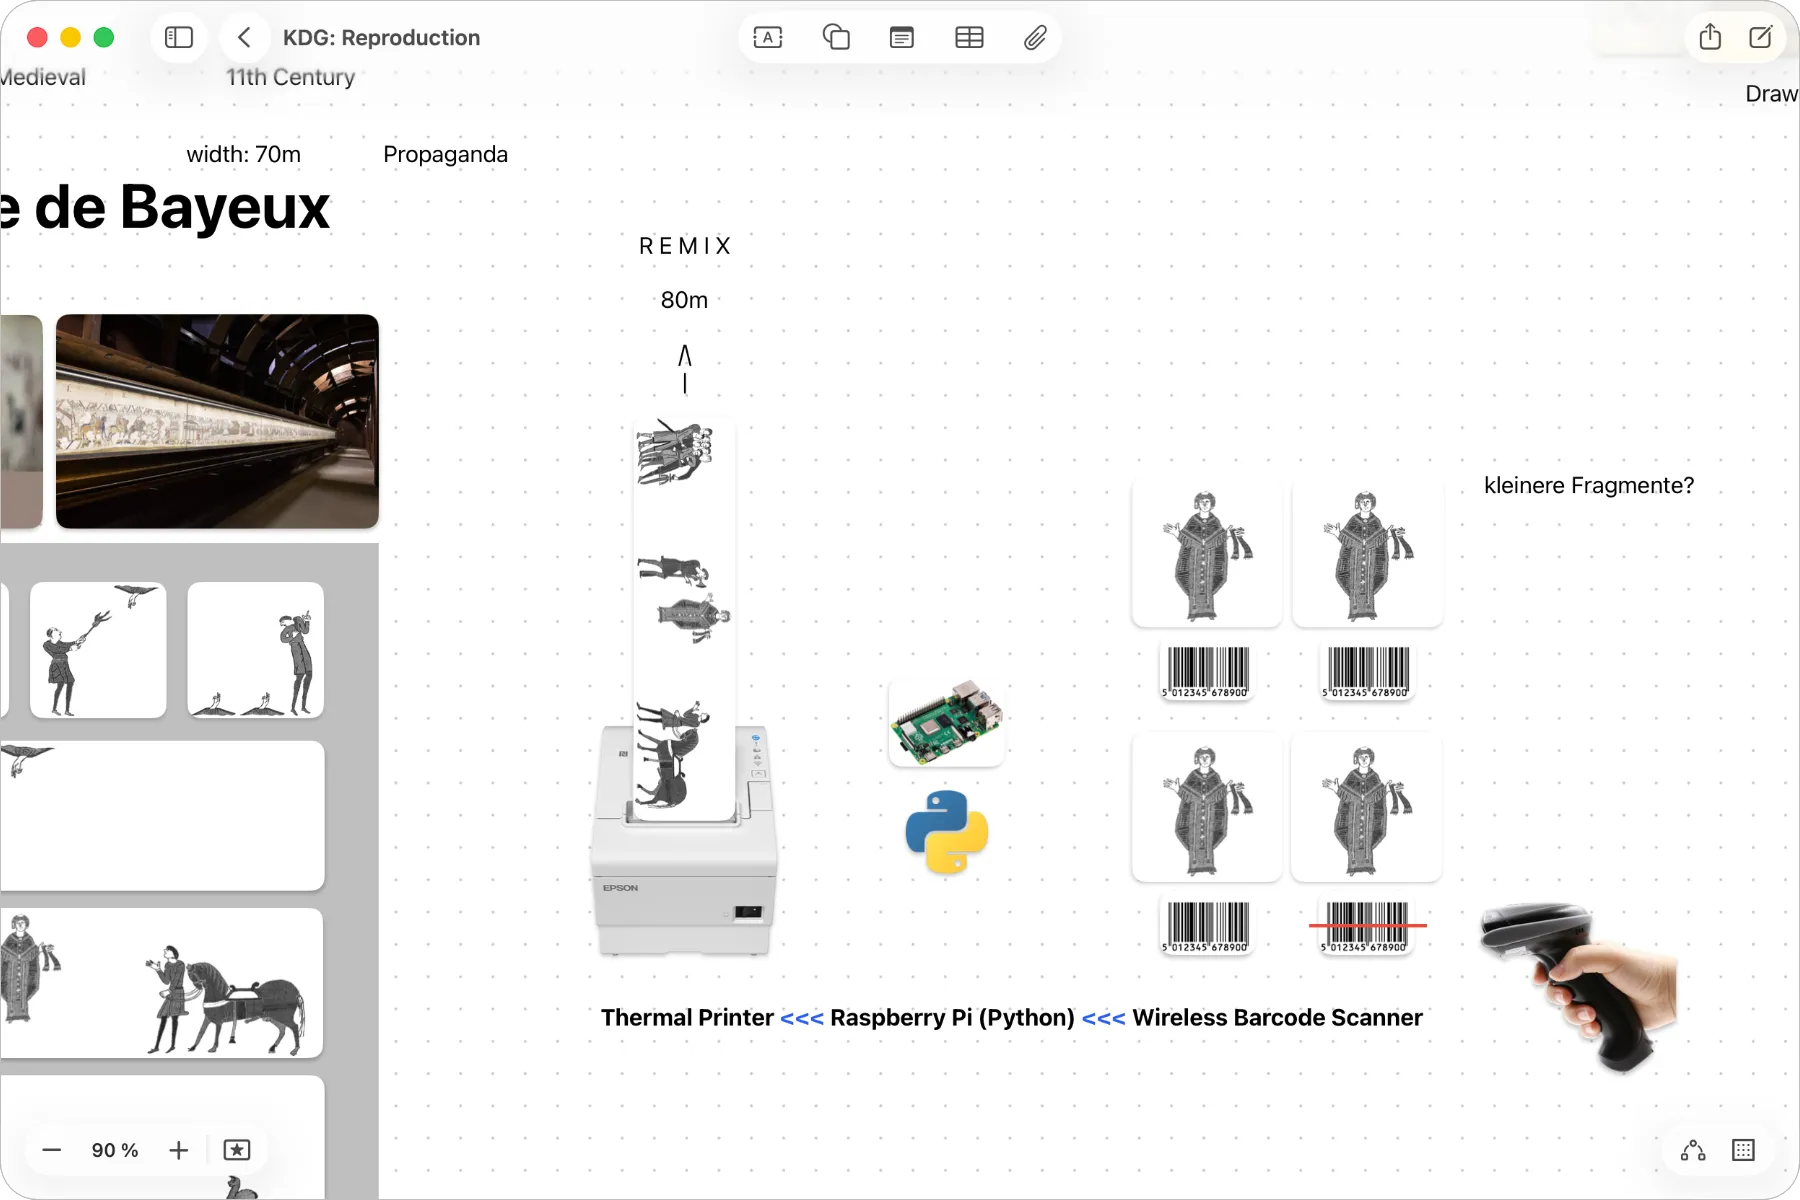The width and height of the screenshot is (1800, 1200).
Task: Share the board
Action: [1710, 38]
